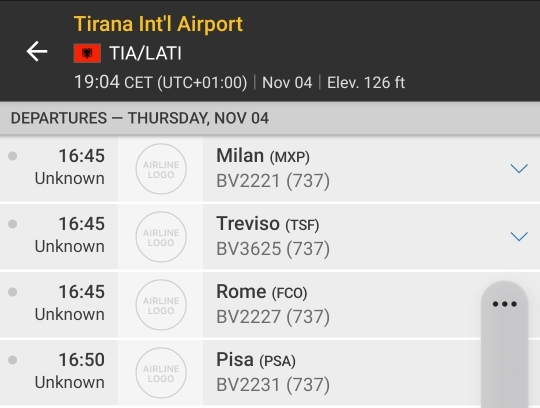Viewport: 540px width, 408px height.
Task: Select flight BV2221 to Milan
Action: [x=270, y=169]
